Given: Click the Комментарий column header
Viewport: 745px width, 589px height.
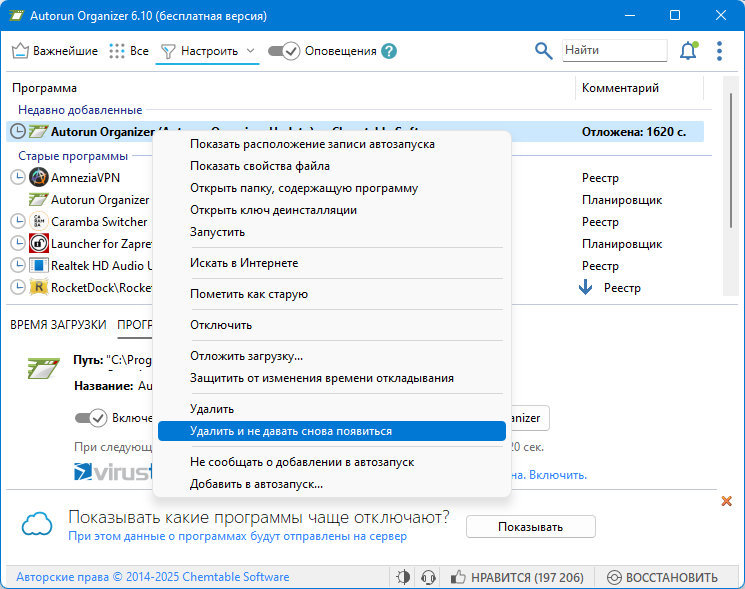Looking at the screenshot, I should (x=620, y=88).
